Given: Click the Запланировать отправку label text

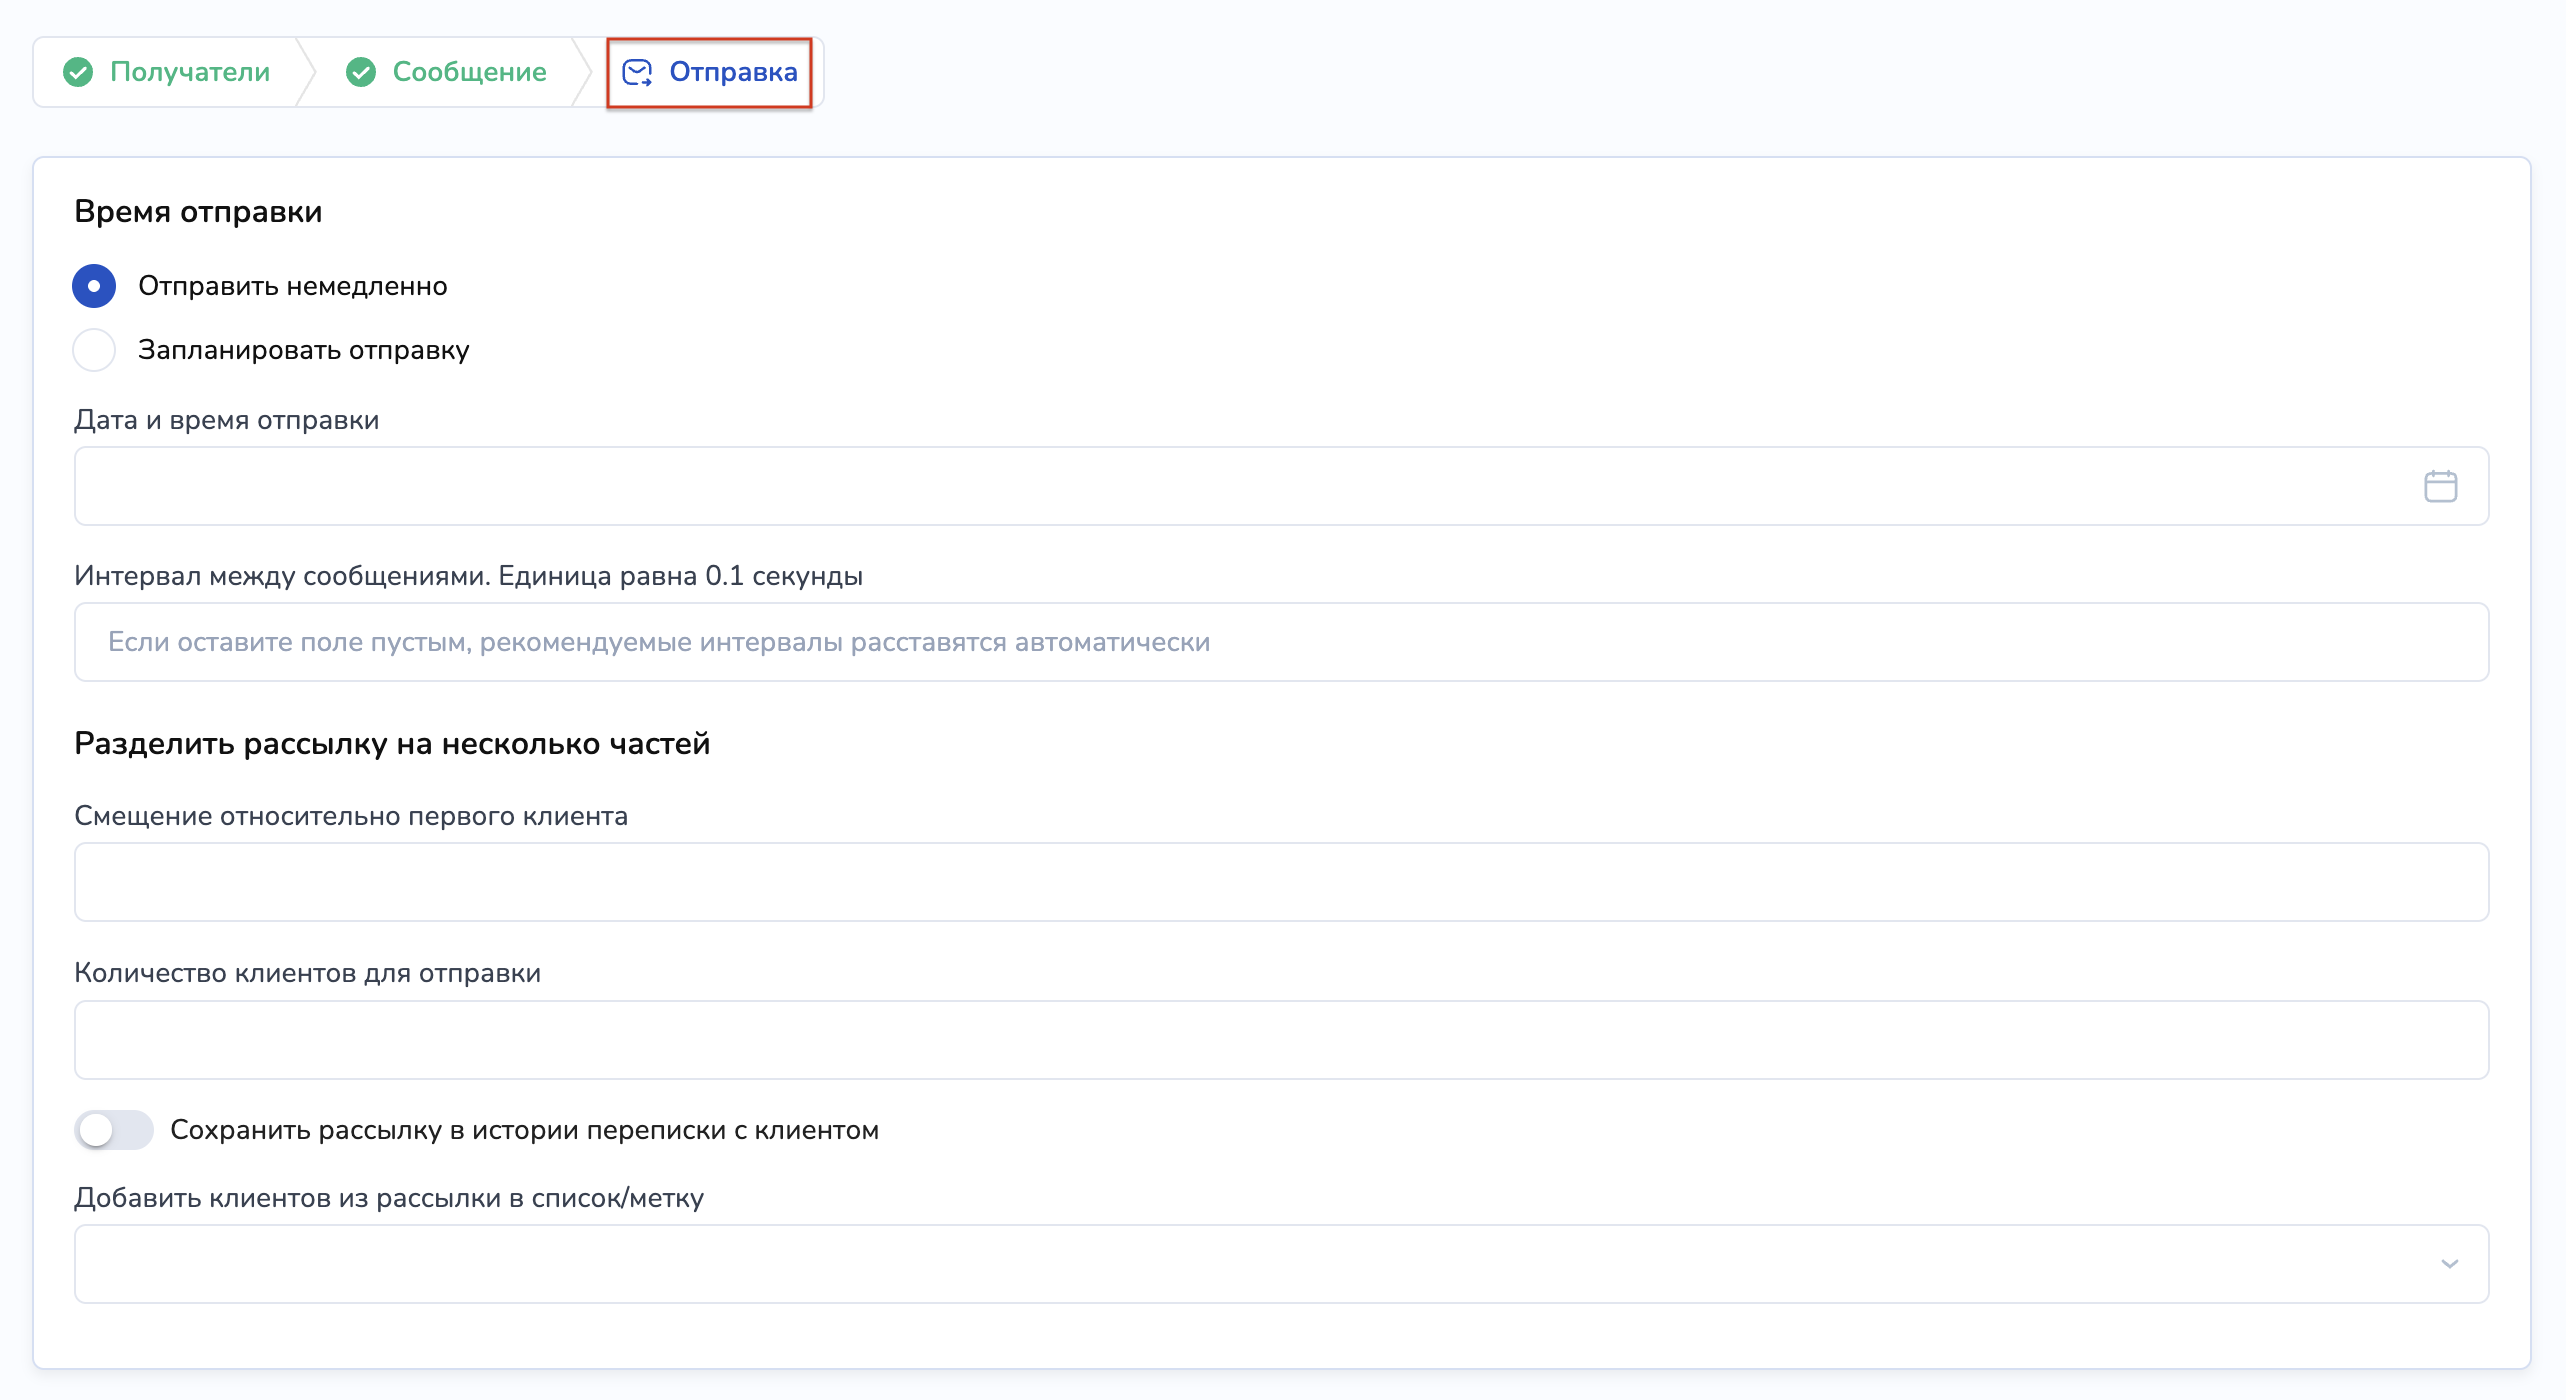Looking at the screenshot, I should coord(303,350).
